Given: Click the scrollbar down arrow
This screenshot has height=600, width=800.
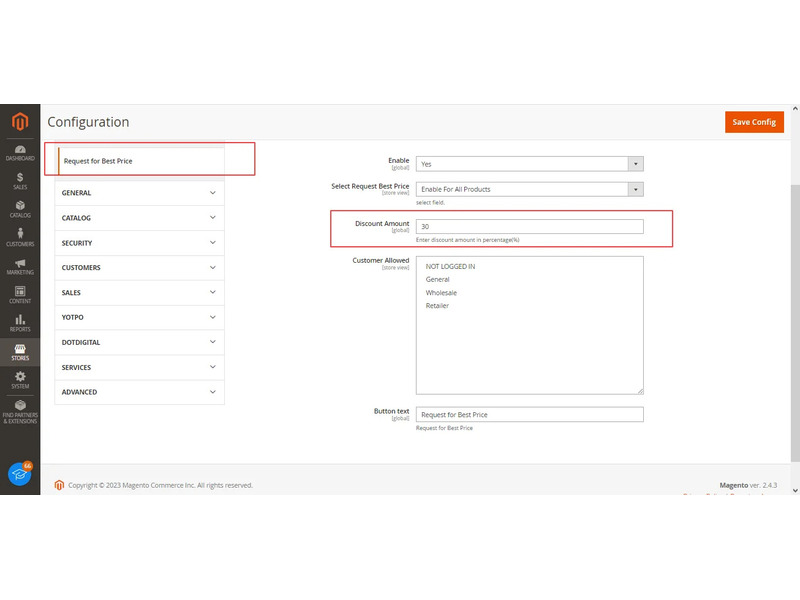Looking at the screenshot, I should (x=795, y=490).
